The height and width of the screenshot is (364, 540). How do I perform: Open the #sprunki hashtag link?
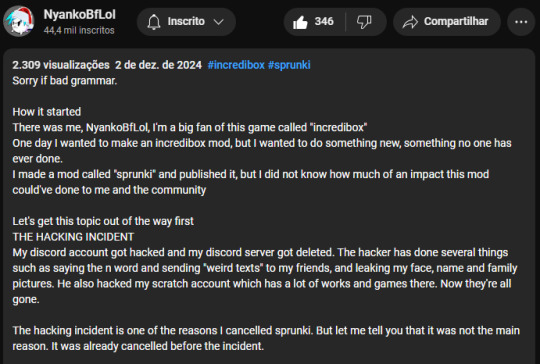[x=289, y=65]
